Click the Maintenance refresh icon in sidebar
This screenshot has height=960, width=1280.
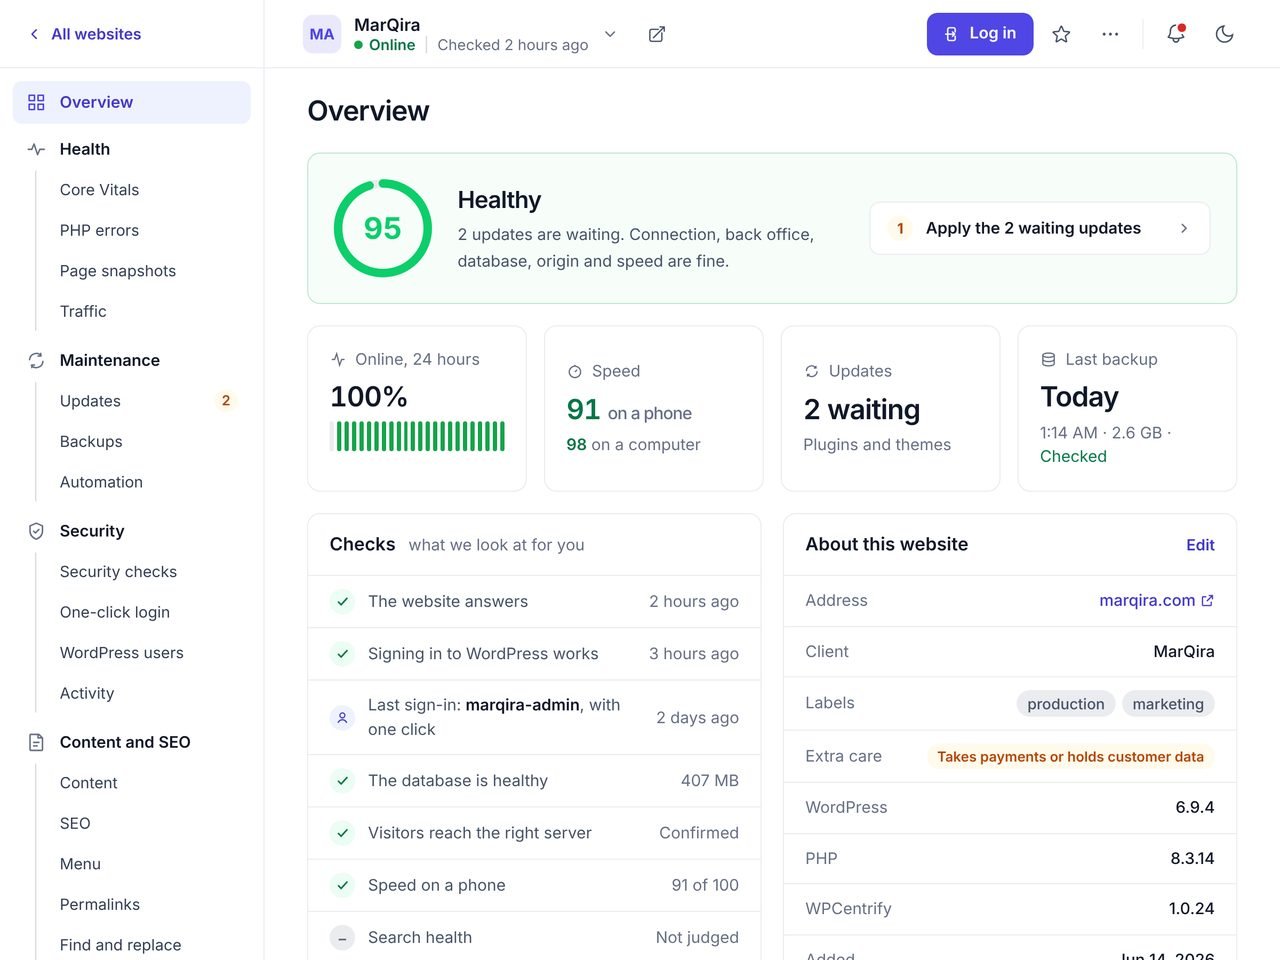(x=36, y=360)
